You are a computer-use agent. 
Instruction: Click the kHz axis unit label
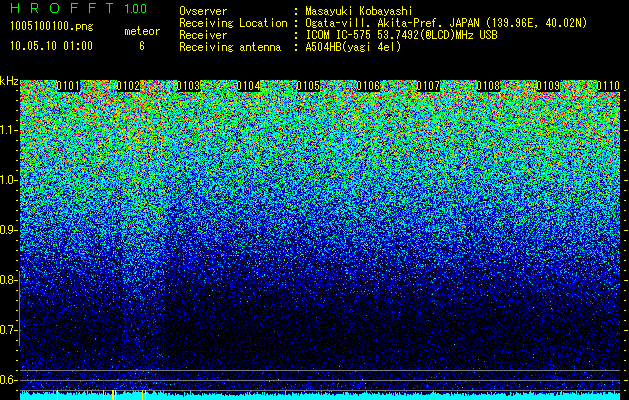point(9,81)
